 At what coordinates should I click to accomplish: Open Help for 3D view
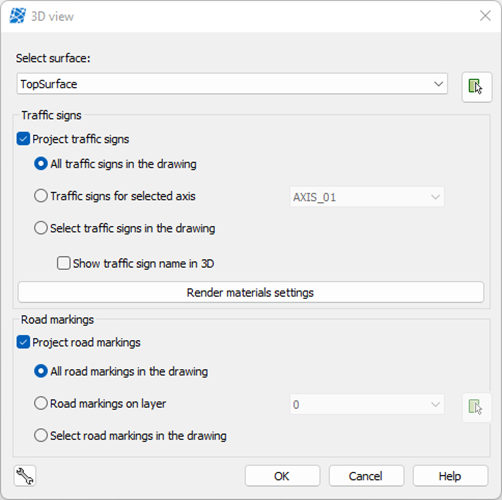coord(450,476)
